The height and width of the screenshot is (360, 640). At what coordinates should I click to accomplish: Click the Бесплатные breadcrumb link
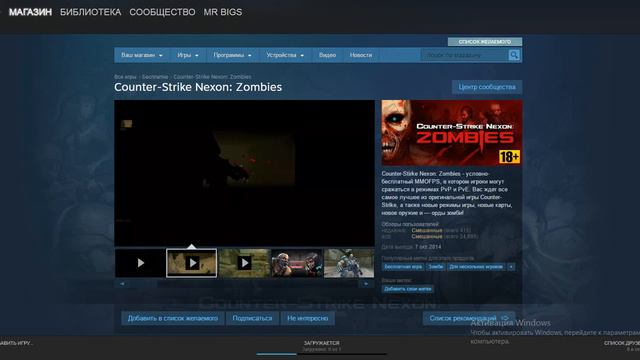[155, 77]
